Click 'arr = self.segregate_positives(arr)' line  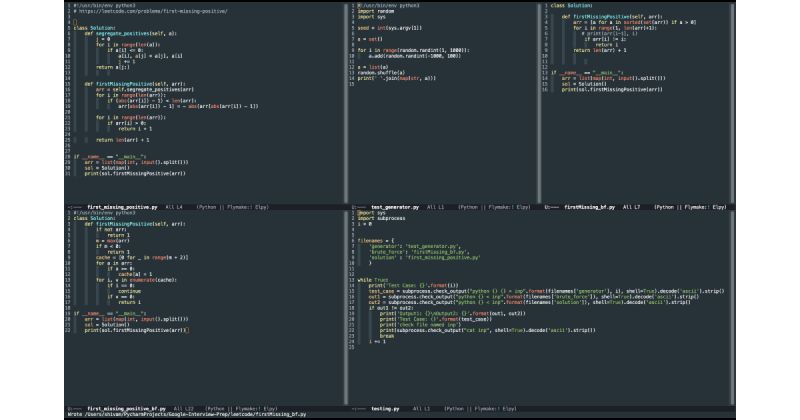pos(145,89)
